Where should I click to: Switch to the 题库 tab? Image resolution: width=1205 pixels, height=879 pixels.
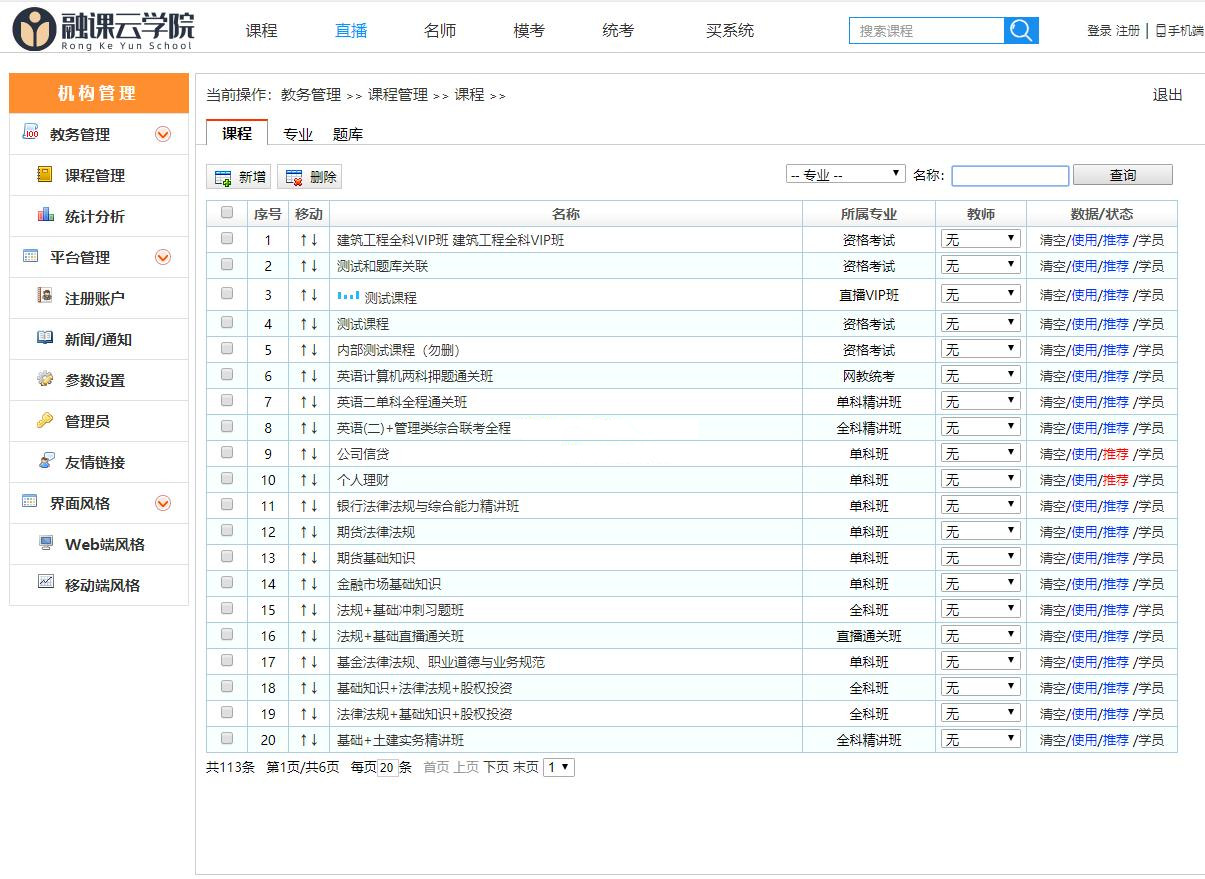(348, 133)
